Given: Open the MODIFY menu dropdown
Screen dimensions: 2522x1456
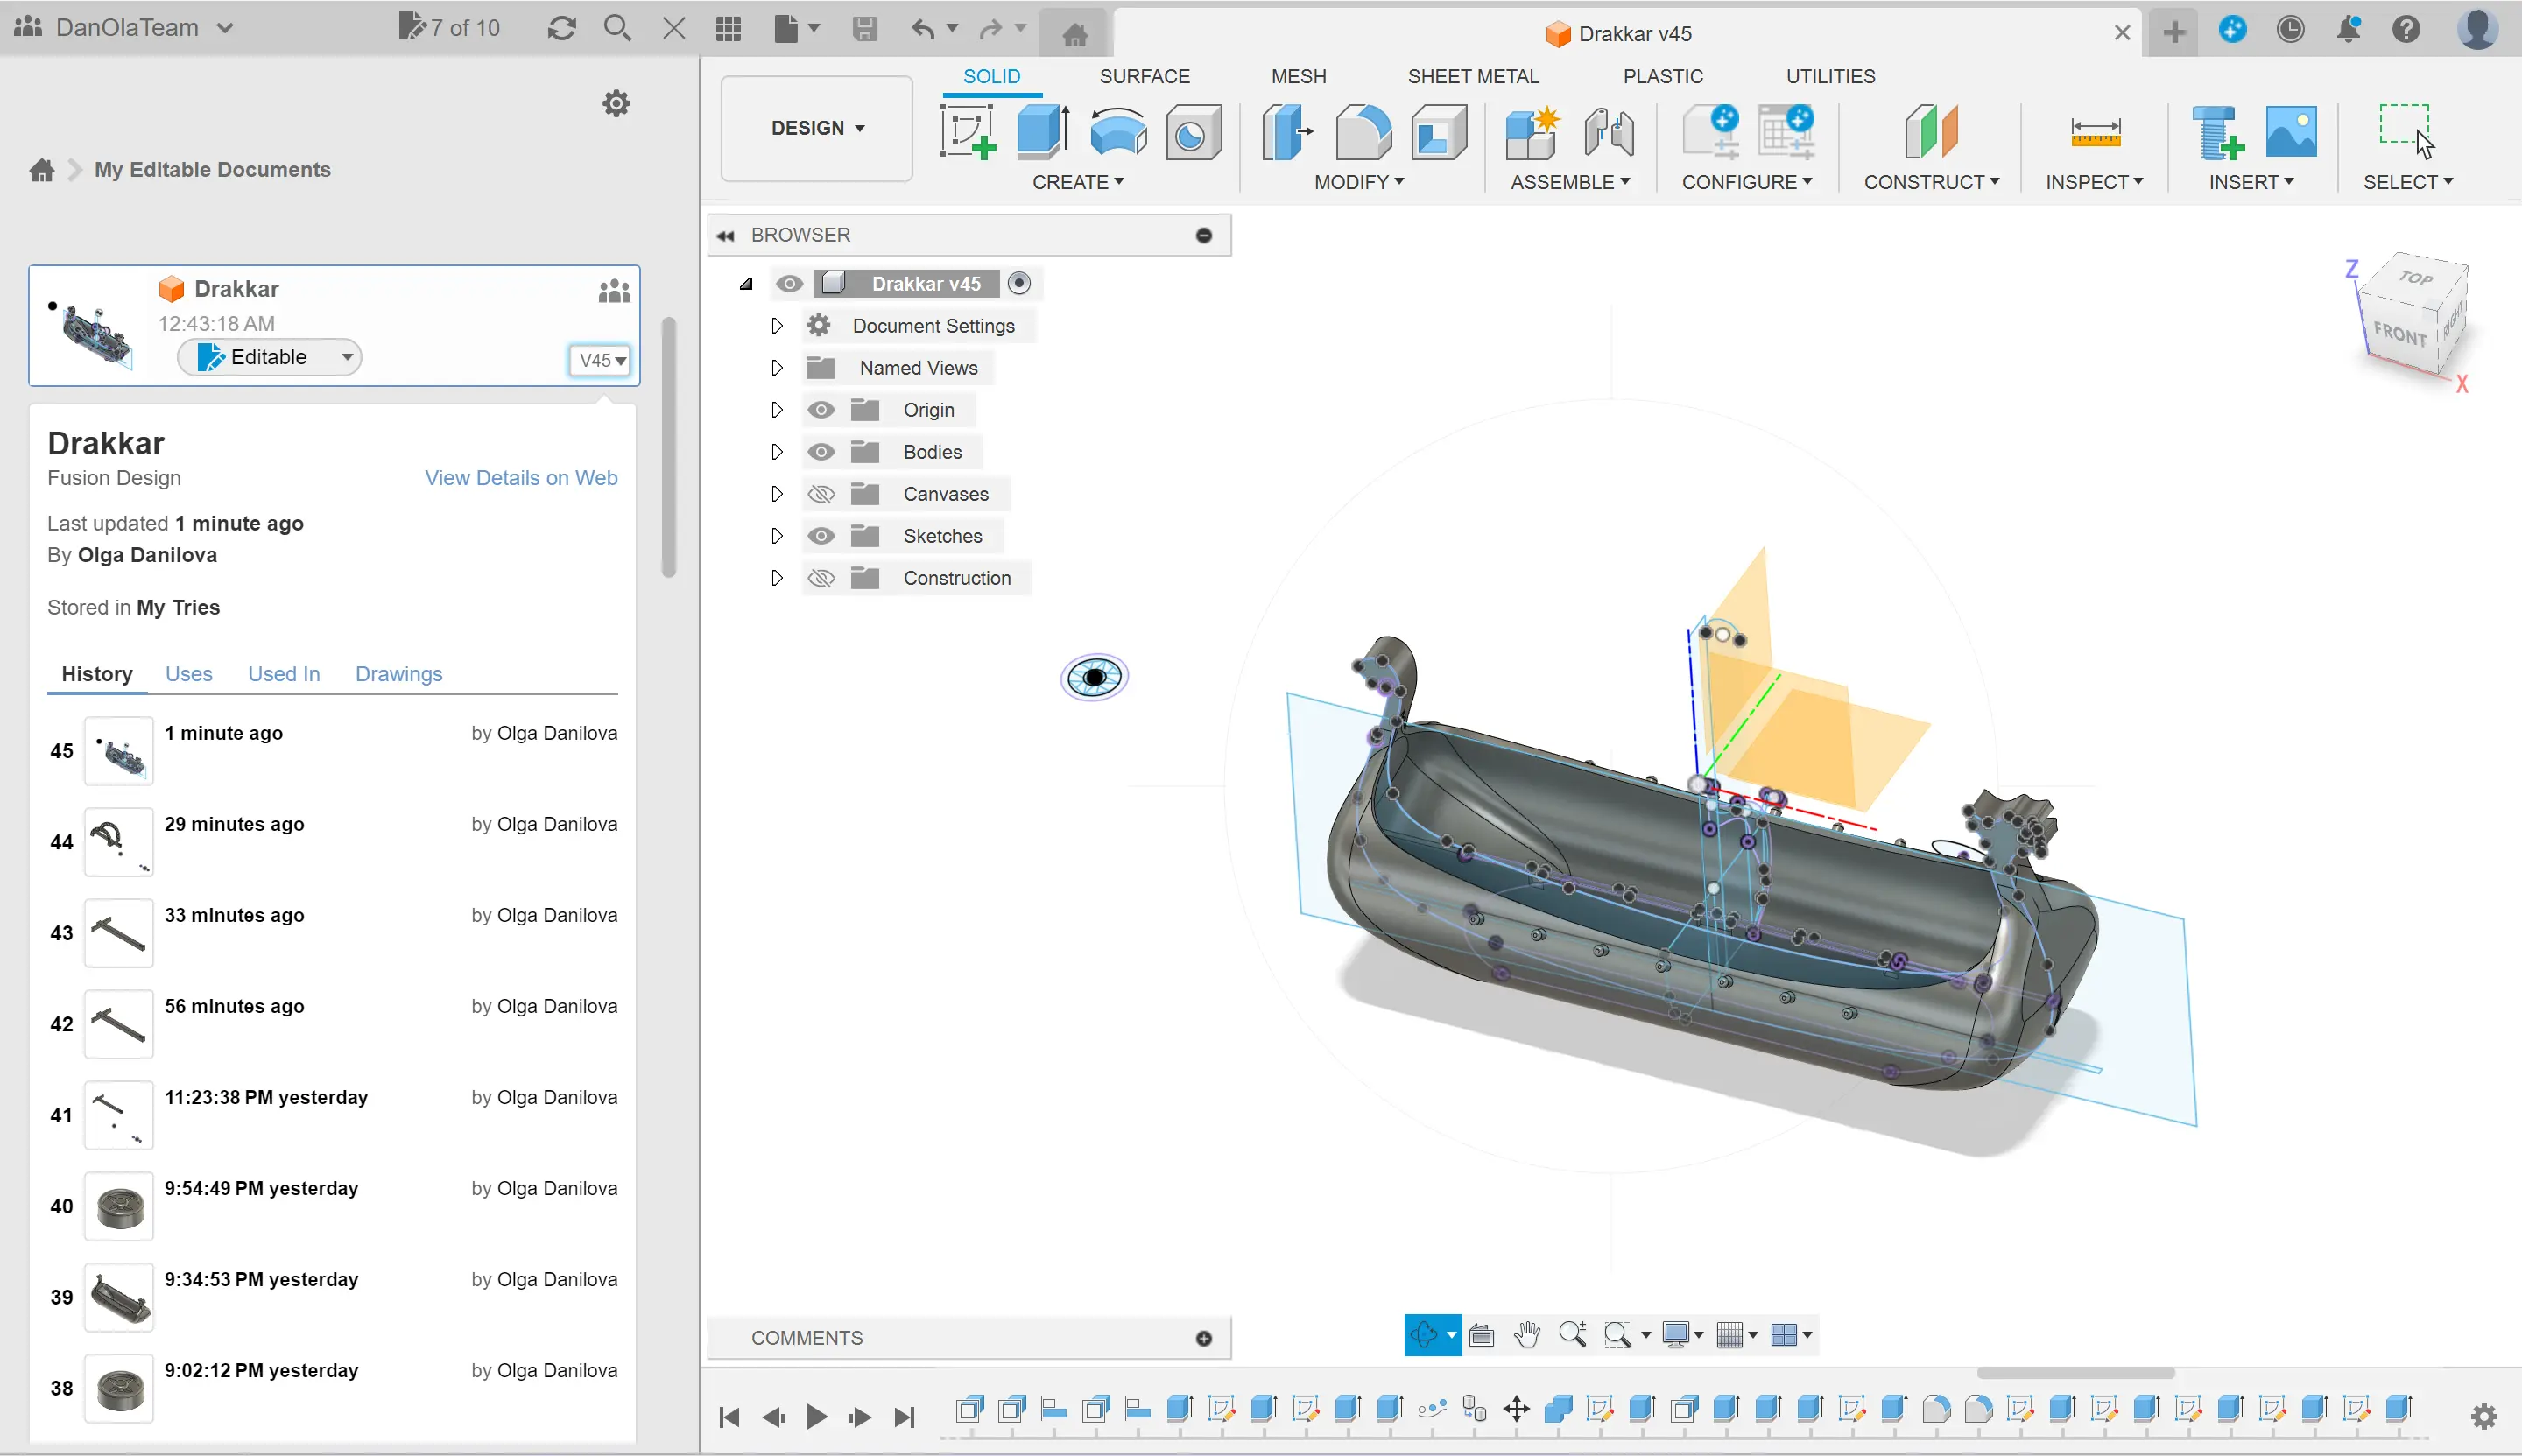Looking at the screenshot, I should pyautogui.click(x=1359, y=182).
